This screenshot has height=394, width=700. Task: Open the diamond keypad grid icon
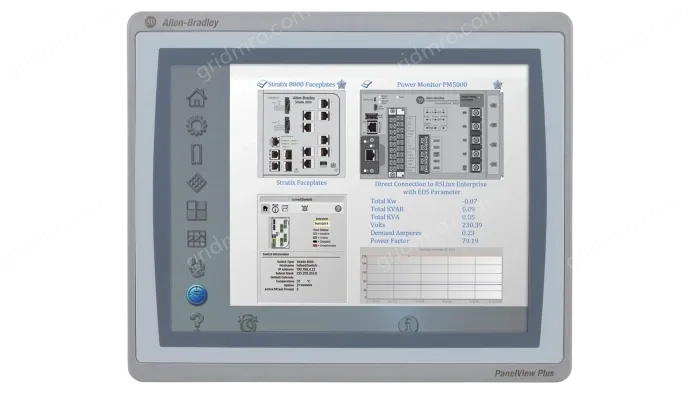(196, 182)
